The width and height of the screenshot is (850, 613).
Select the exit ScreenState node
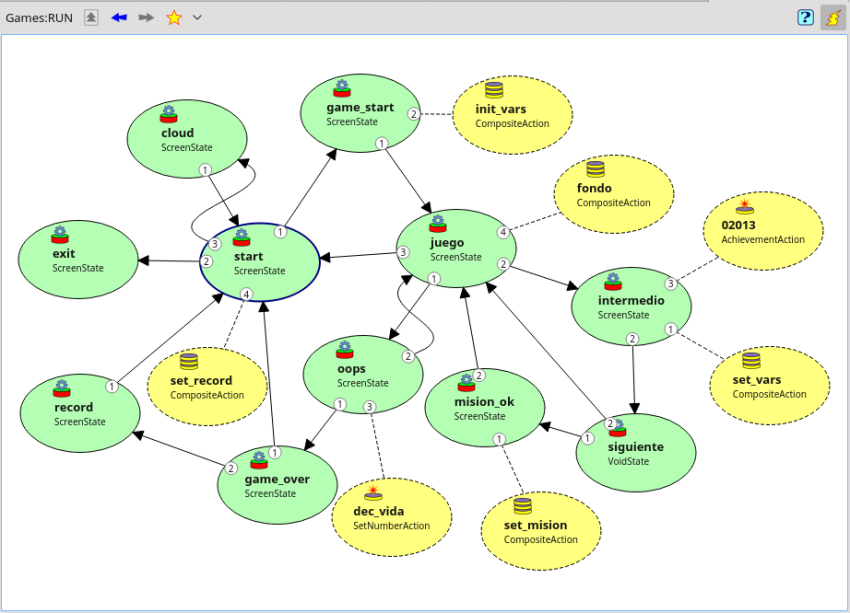coord(78,260)
